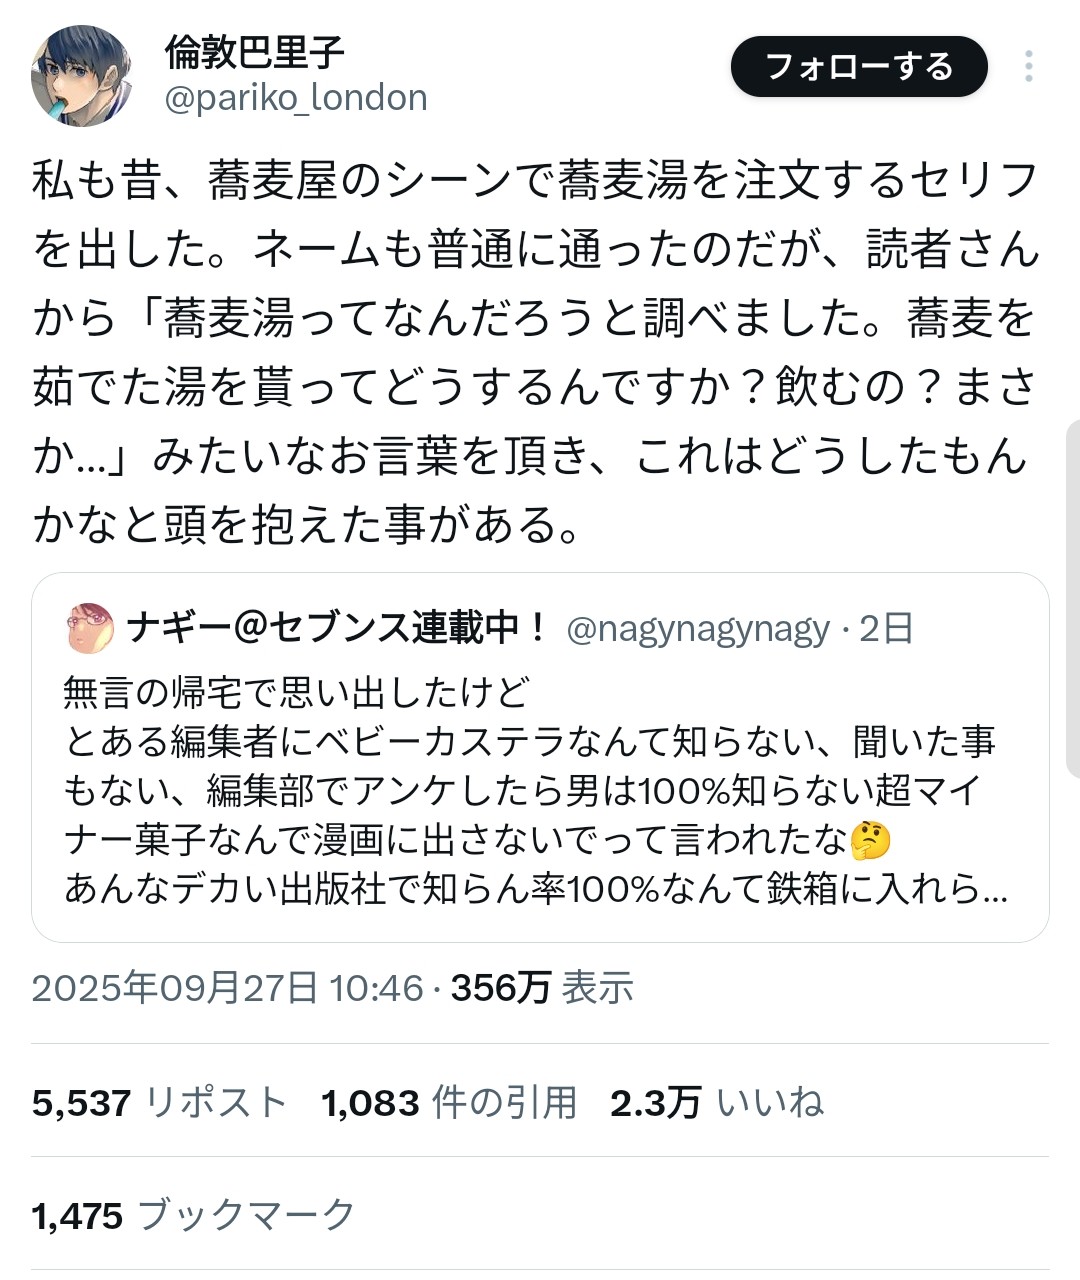The width and height of the screenshot is (1080, 1280).
Task: Select the quoted author name ナギー@セブンス連載中!
Action: [338, 628]
